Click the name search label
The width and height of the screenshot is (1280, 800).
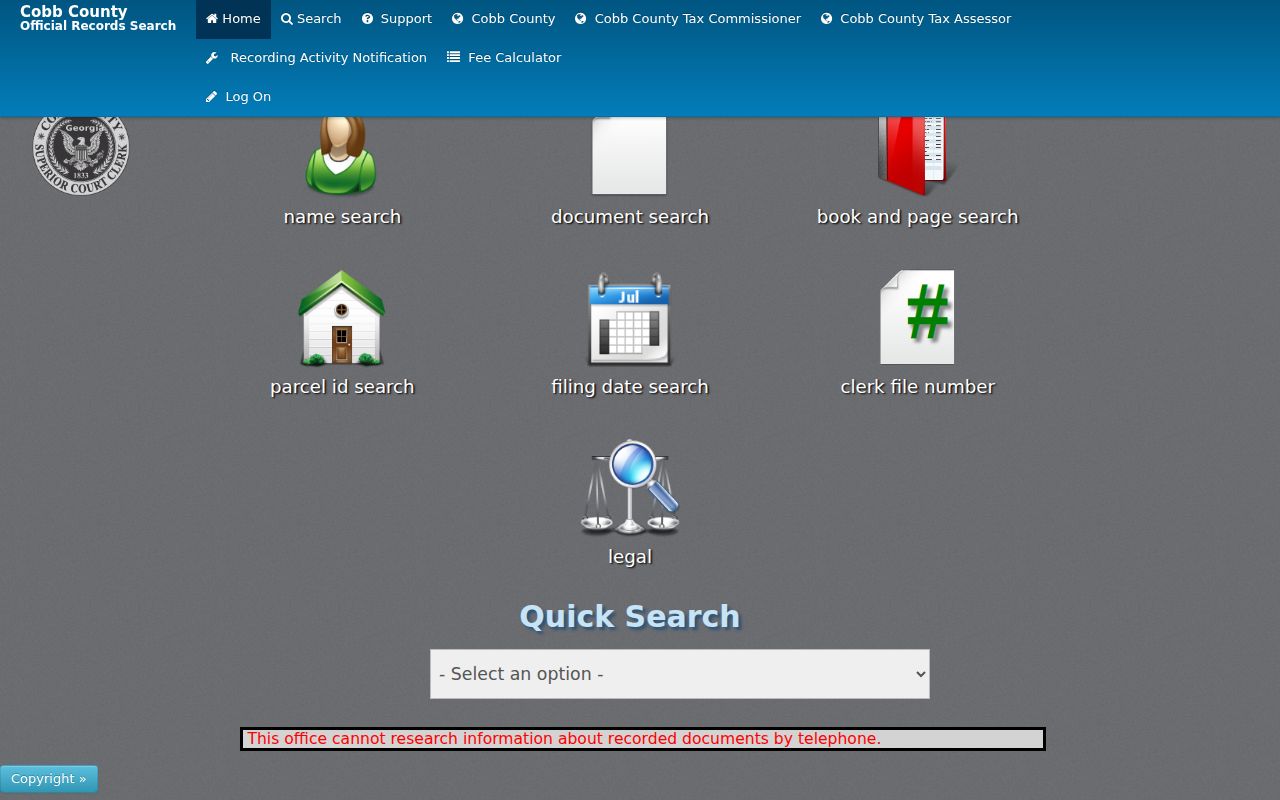pyautogui.click(x=342, y=217)
